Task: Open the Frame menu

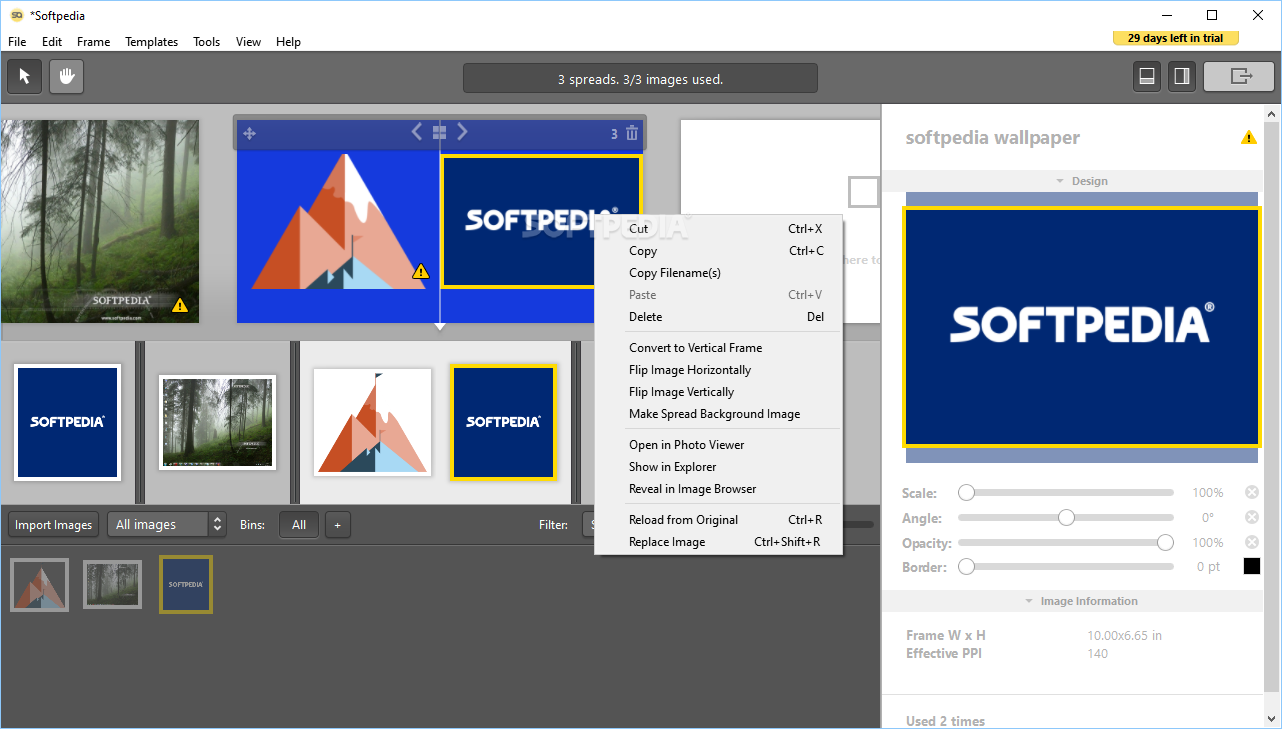Action: pos(93,42)
